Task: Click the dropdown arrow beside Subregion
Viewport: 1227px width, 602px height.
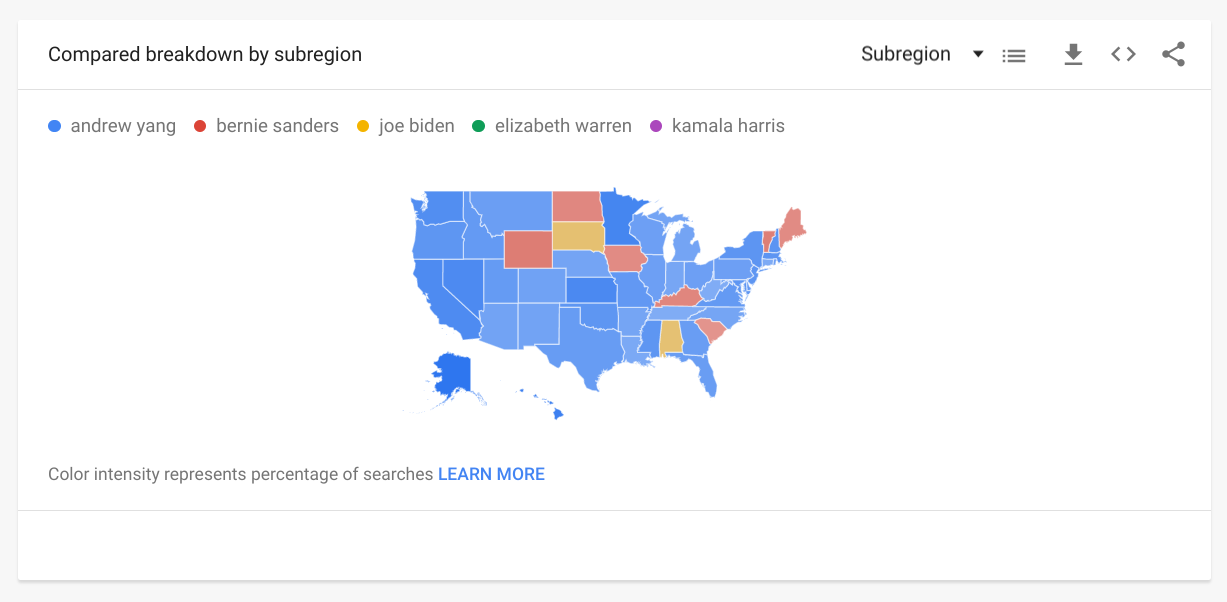Action: pyautogui.click(x=978, y=54)
